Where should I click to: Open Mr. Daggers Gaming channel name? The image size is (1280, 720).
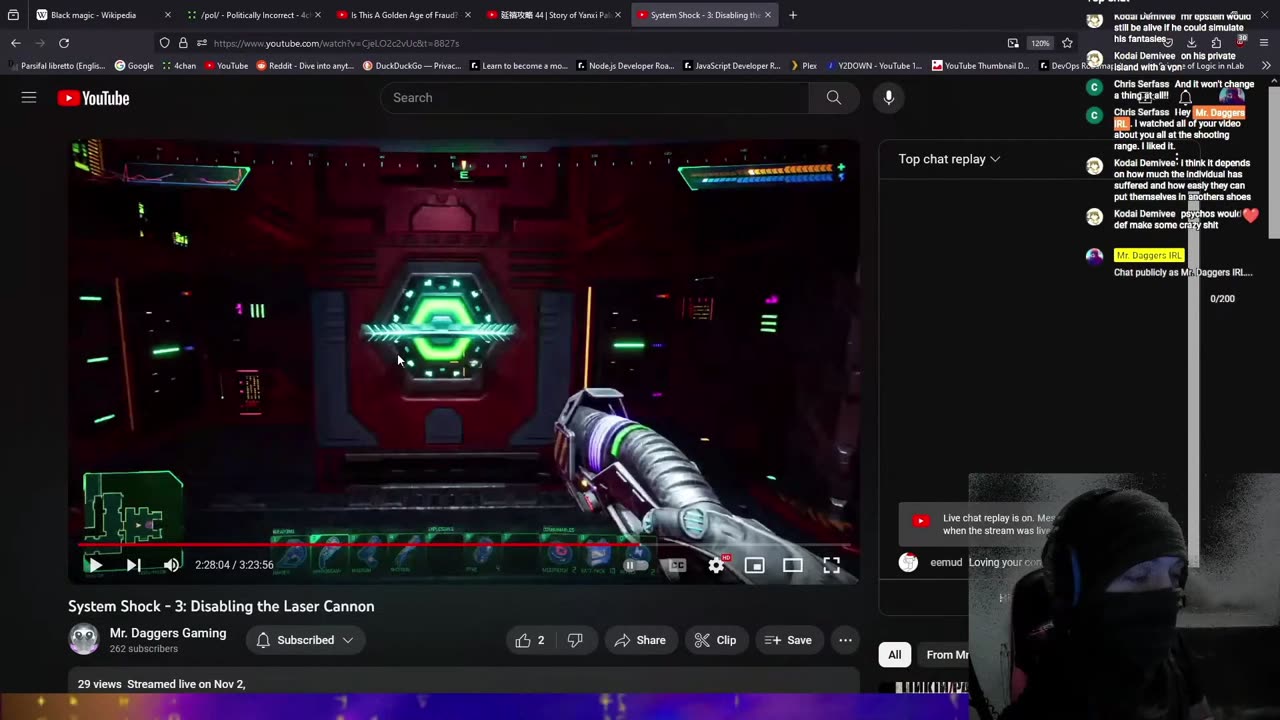coord(168,633)
